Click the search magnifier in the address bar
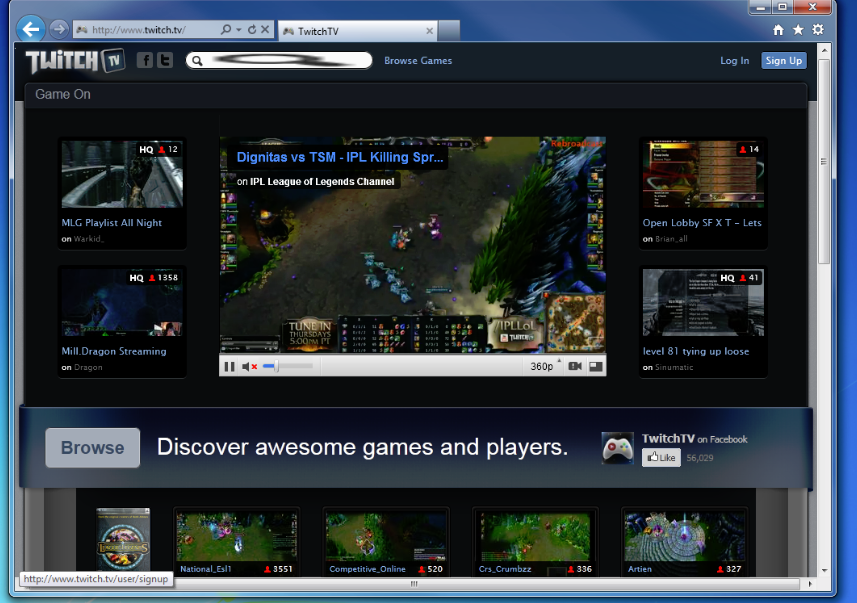This screenshot has width=857, height=603. [226, 30]
